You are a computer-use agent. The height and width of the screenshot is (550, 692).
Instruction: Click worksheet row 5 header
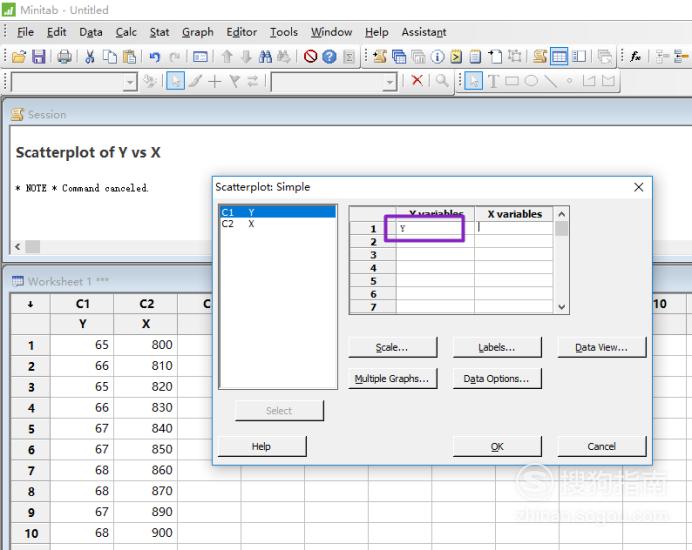tap(30, 429)
